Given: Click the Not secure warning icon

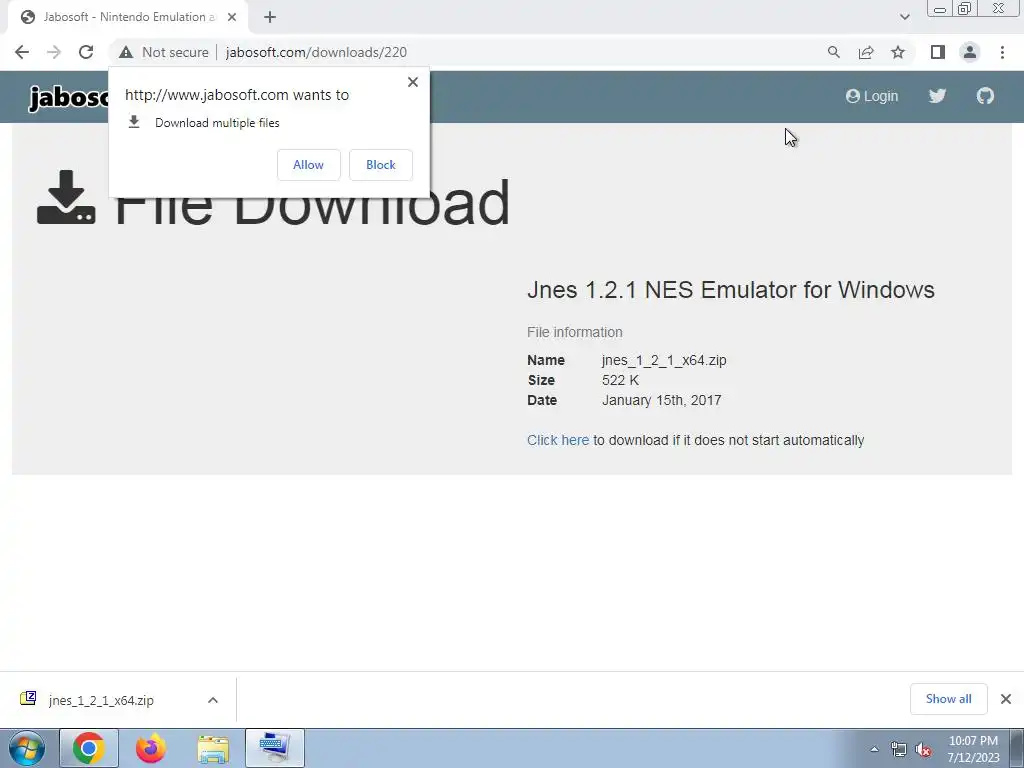Looking at the screenshot, I should point(126,52).
